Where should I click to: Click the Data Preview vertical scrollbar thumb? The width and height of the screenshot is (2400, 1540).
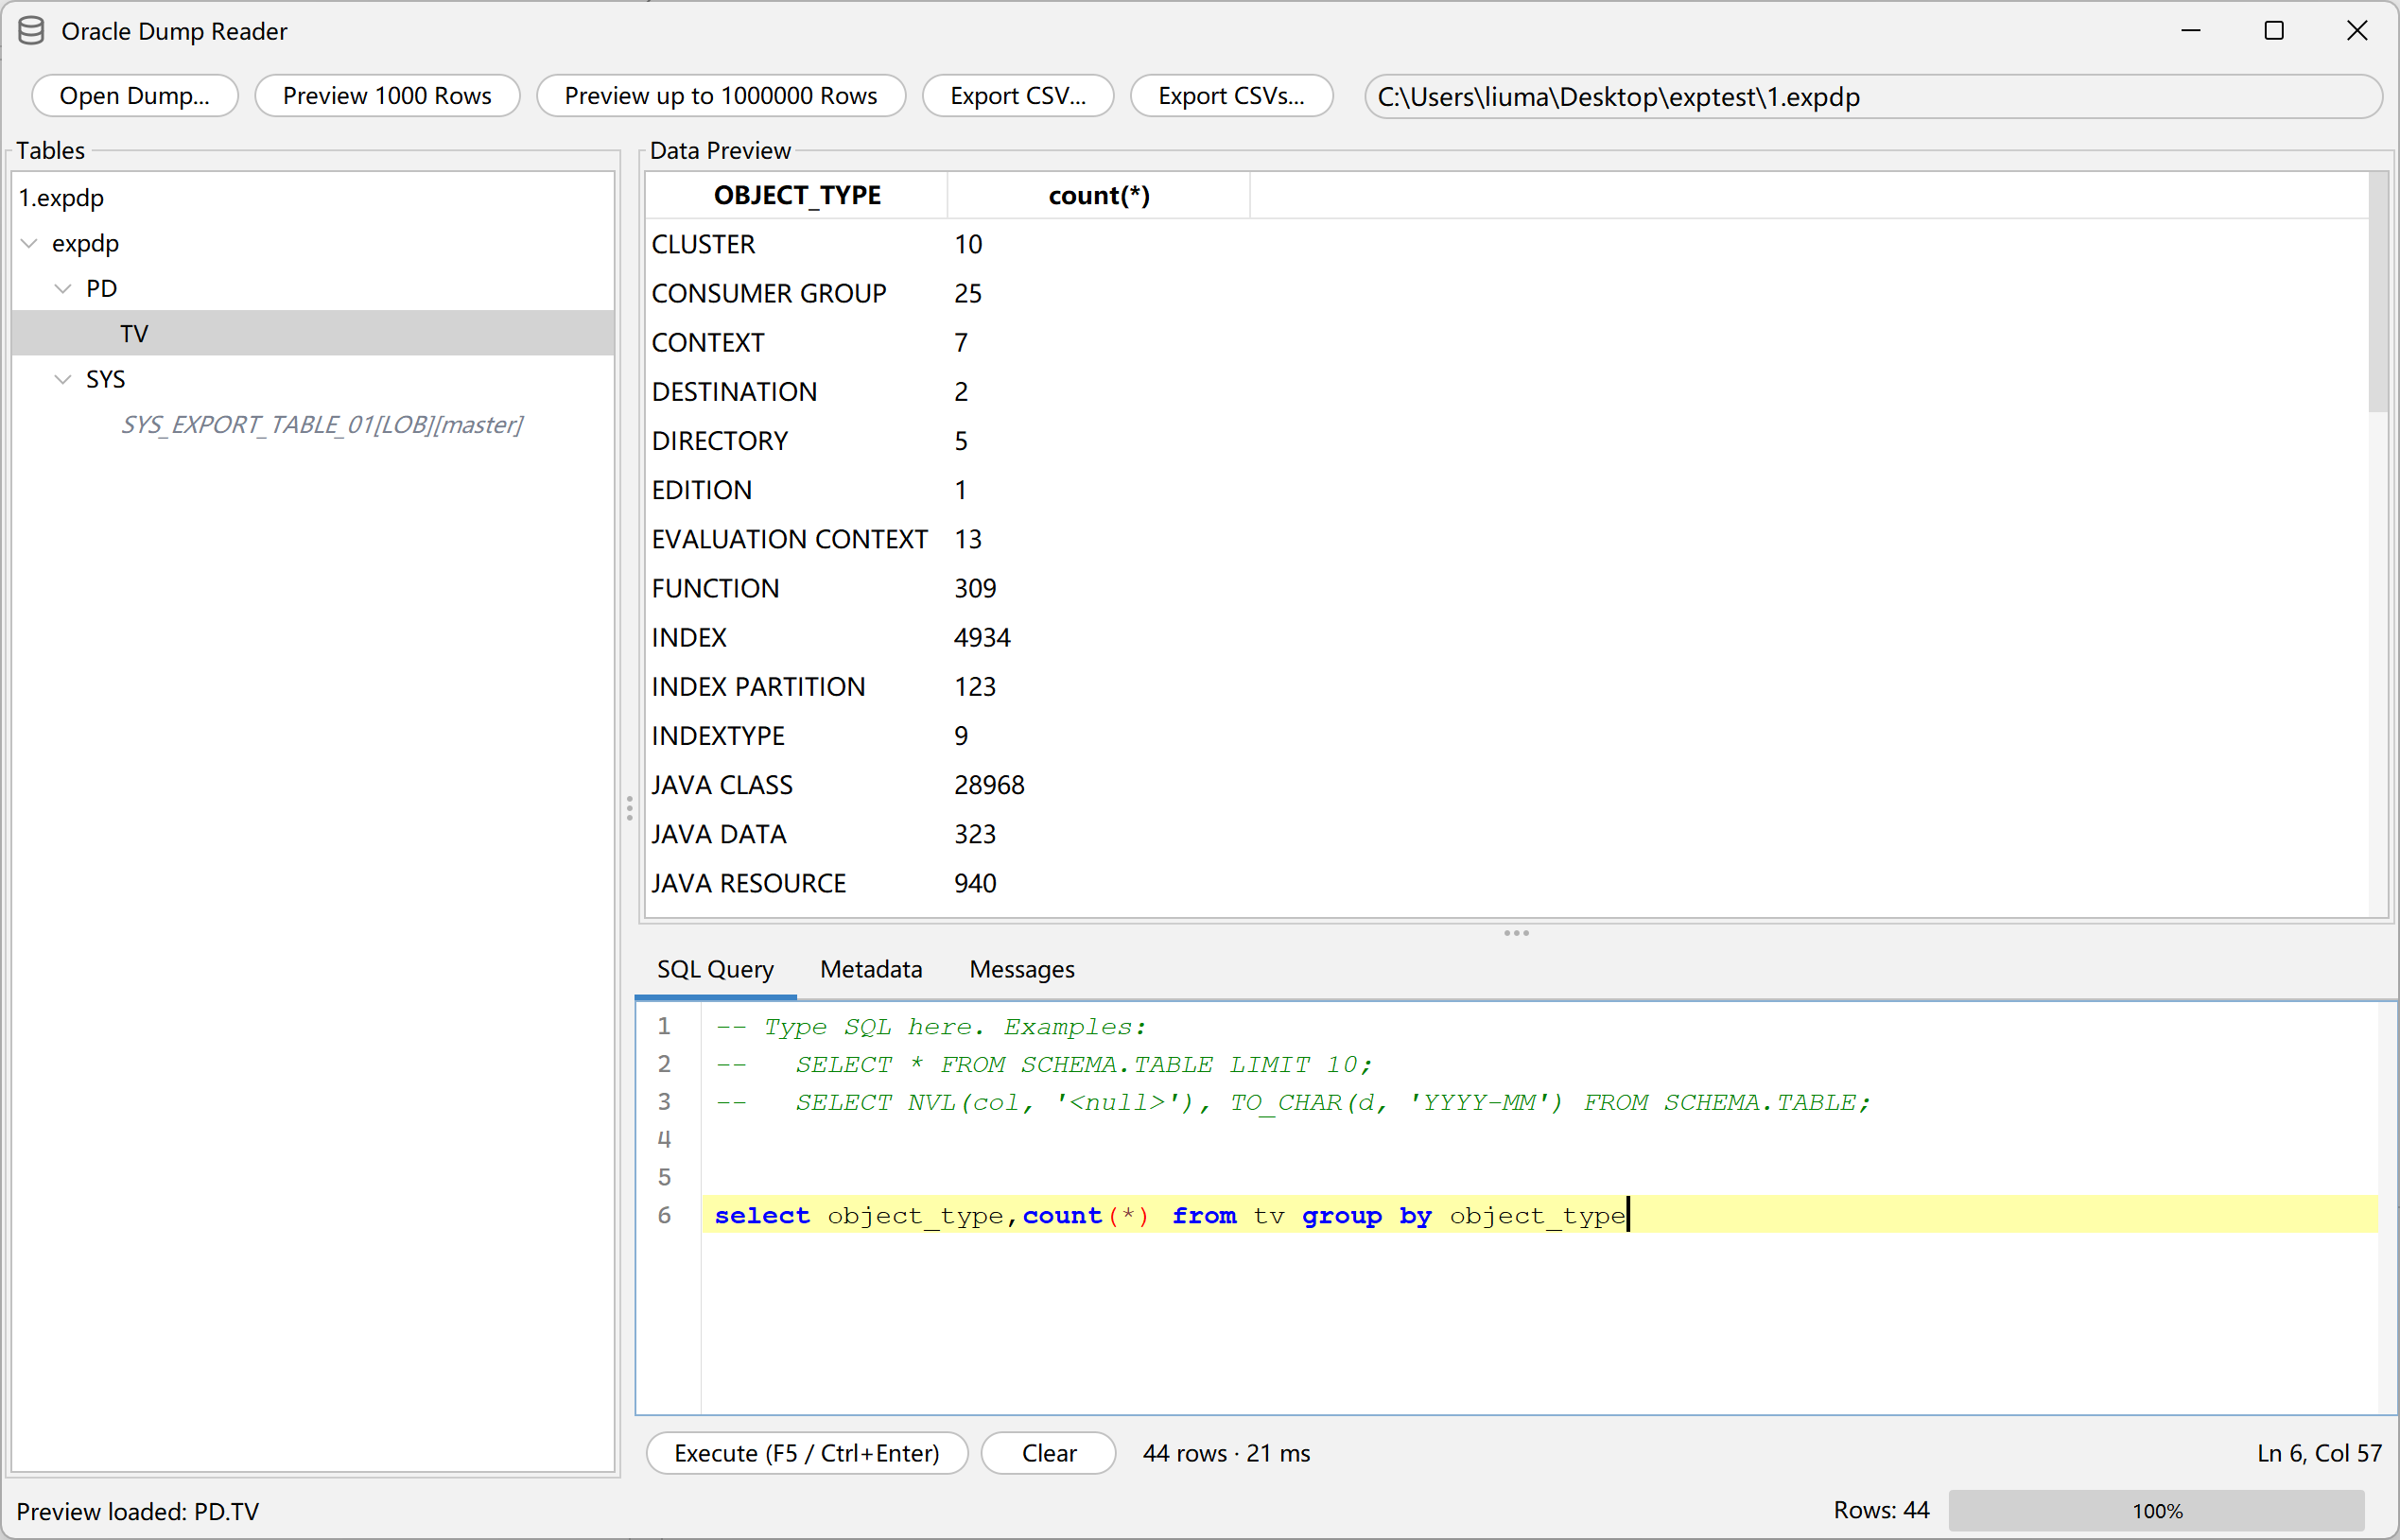pos(2378,293)
